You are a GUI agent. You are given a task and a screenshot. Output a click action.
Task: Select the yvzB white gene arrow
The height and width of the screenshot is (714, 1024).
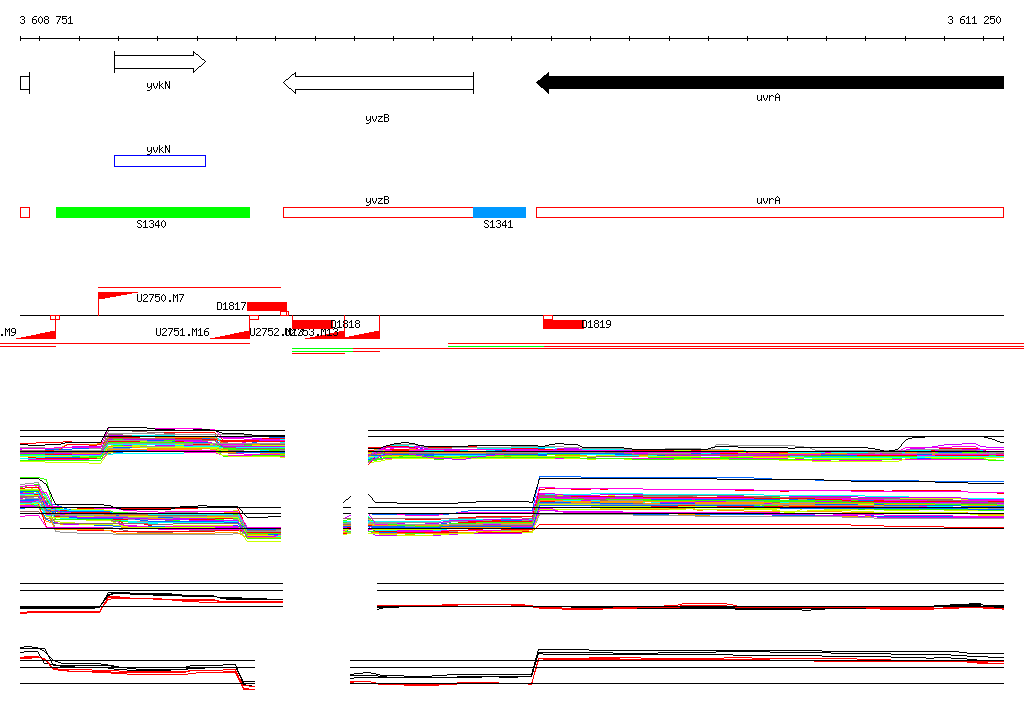(x=378, y=83)
